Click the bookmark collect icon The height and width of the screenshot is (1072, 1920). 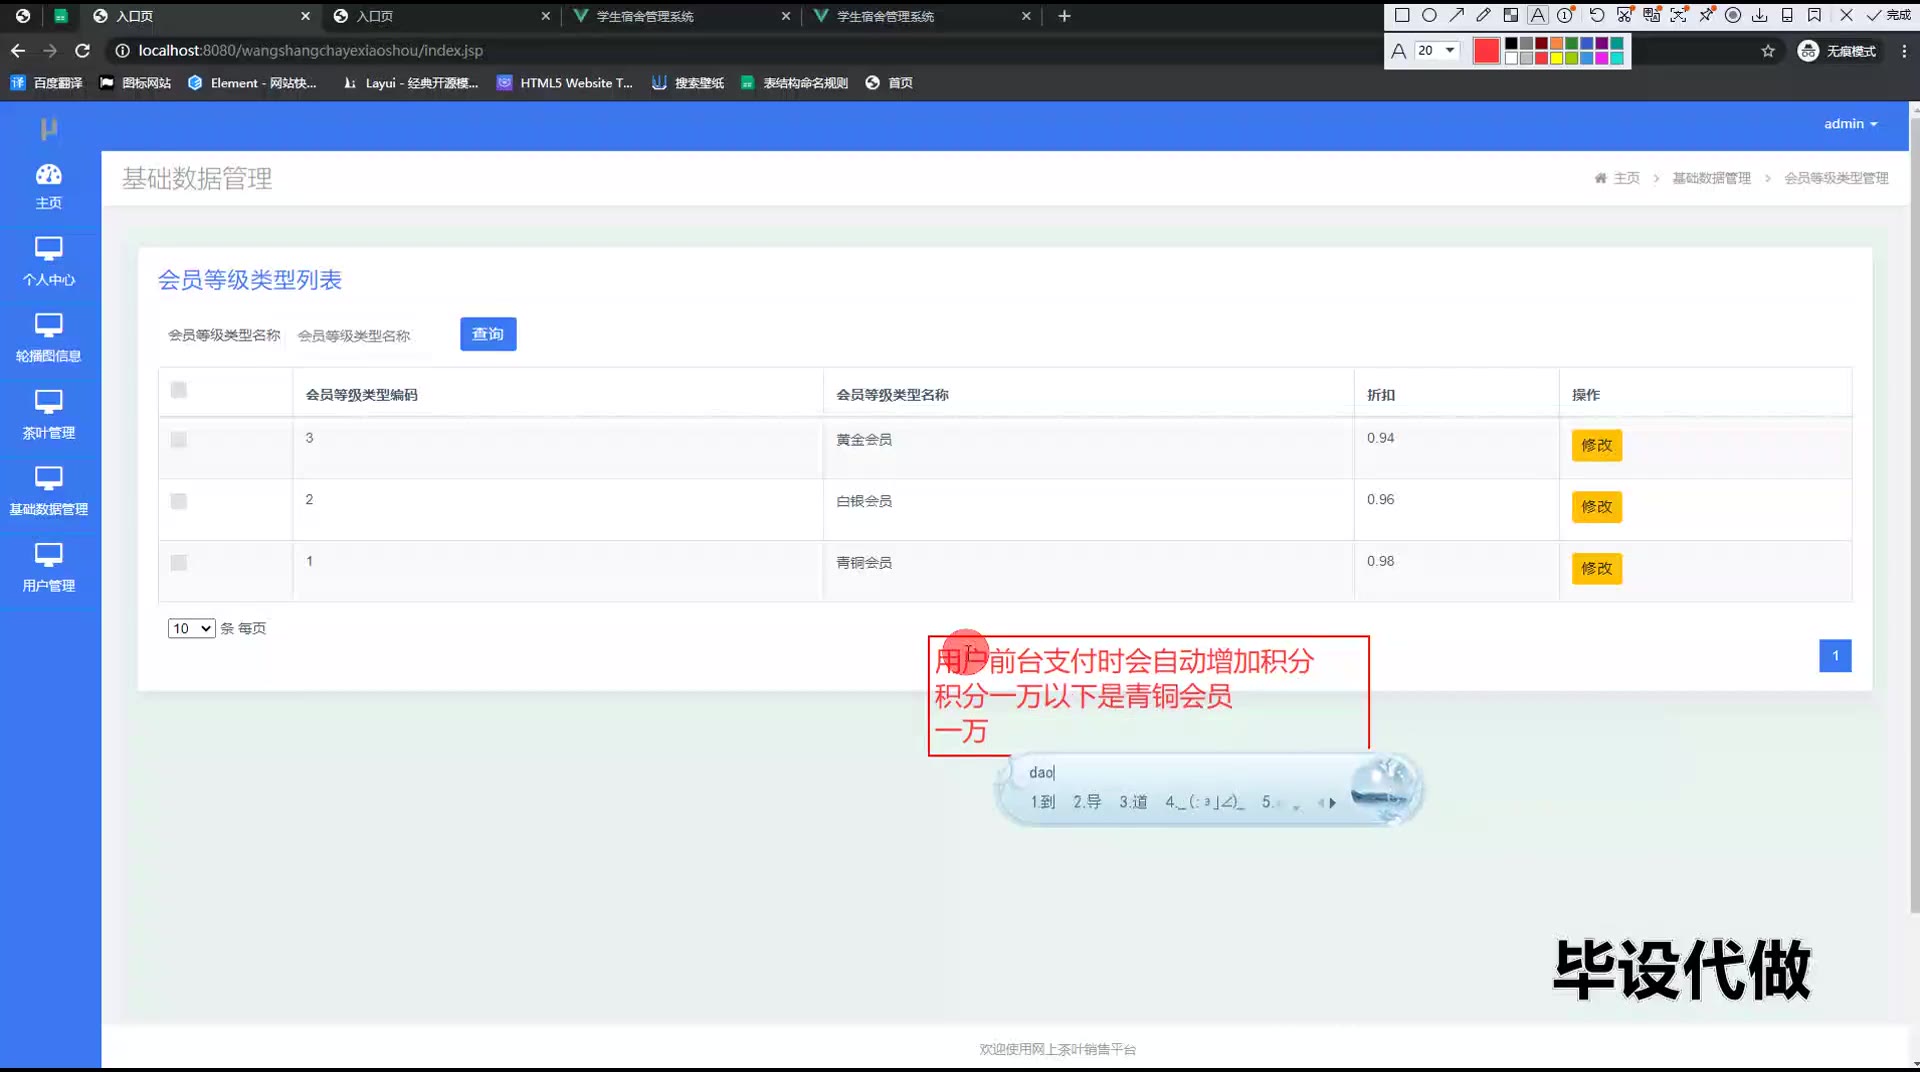click(1814, 15)
